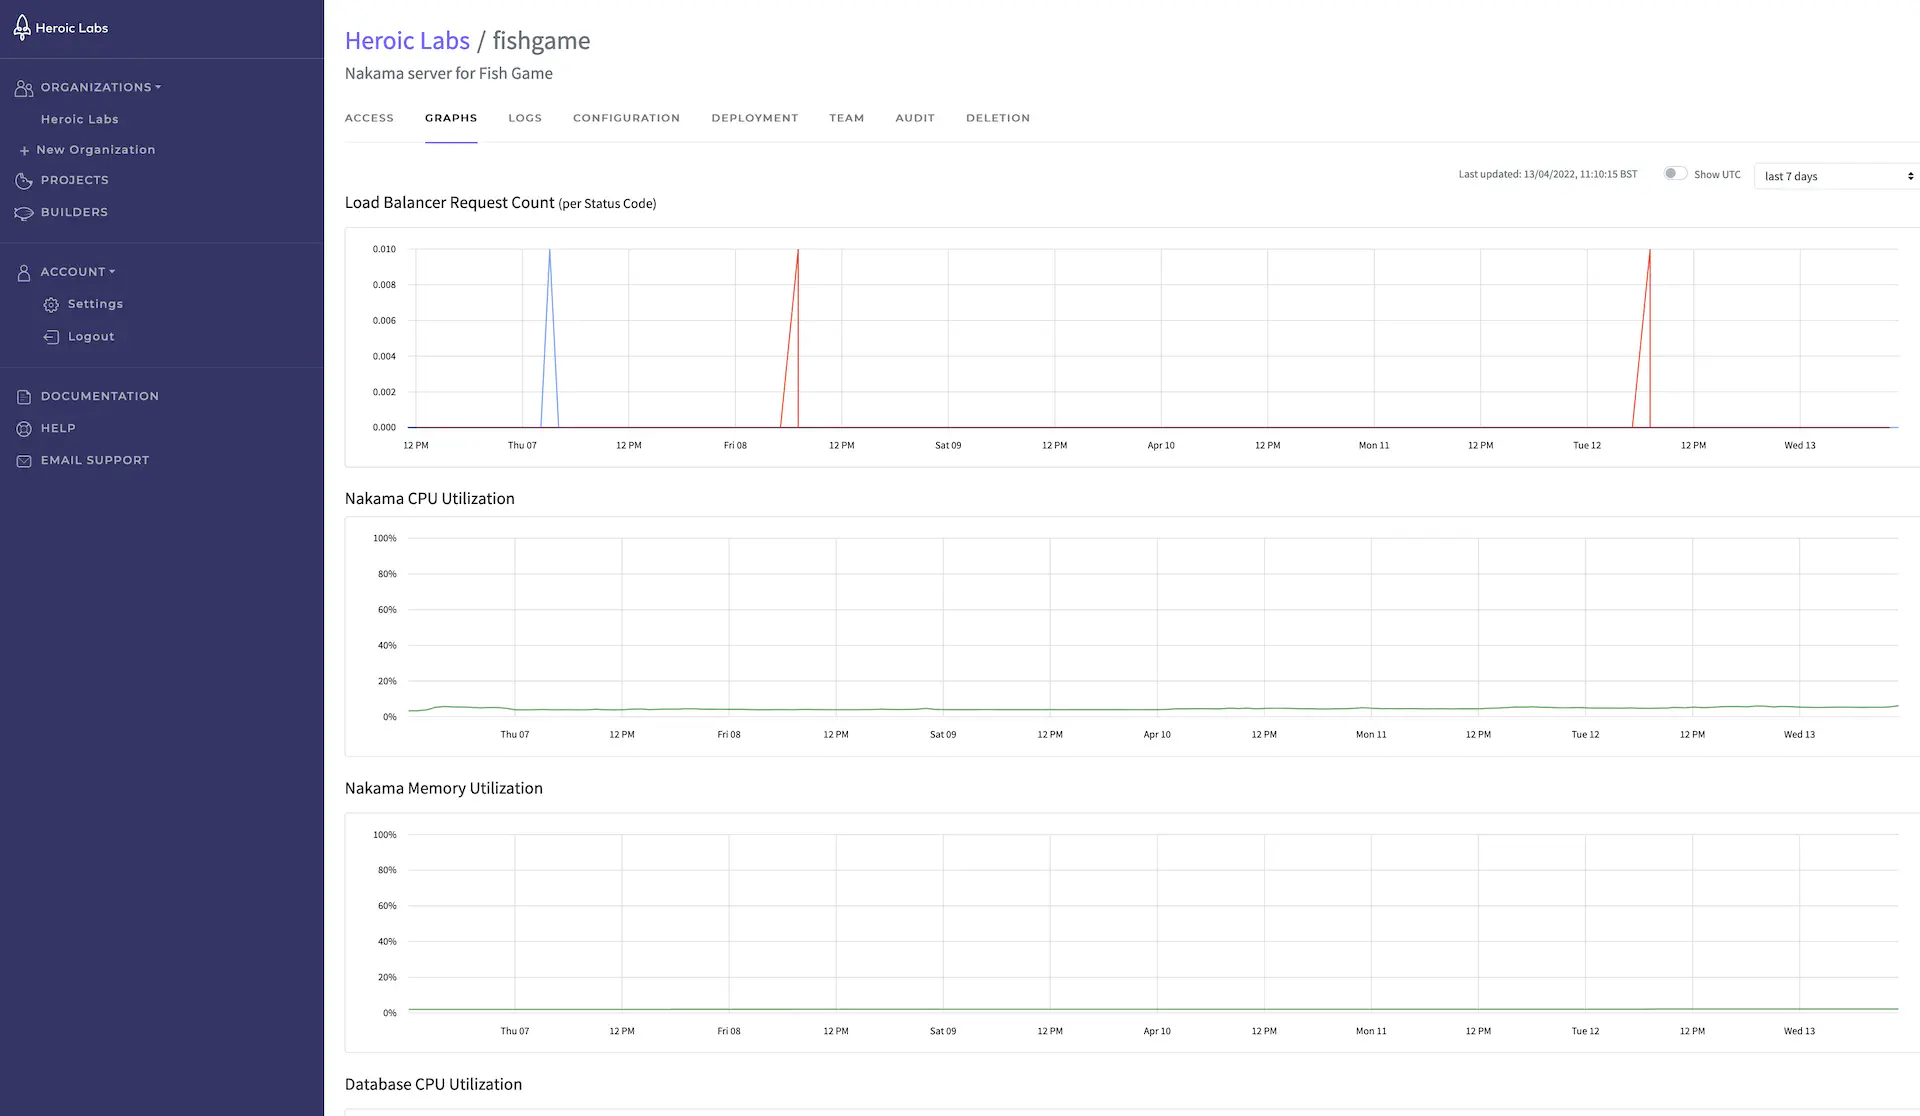The height and width of the screenshot is (1116, 1920).
Task: Click the plus icon beside New Organization
Action: coord(24,150)
